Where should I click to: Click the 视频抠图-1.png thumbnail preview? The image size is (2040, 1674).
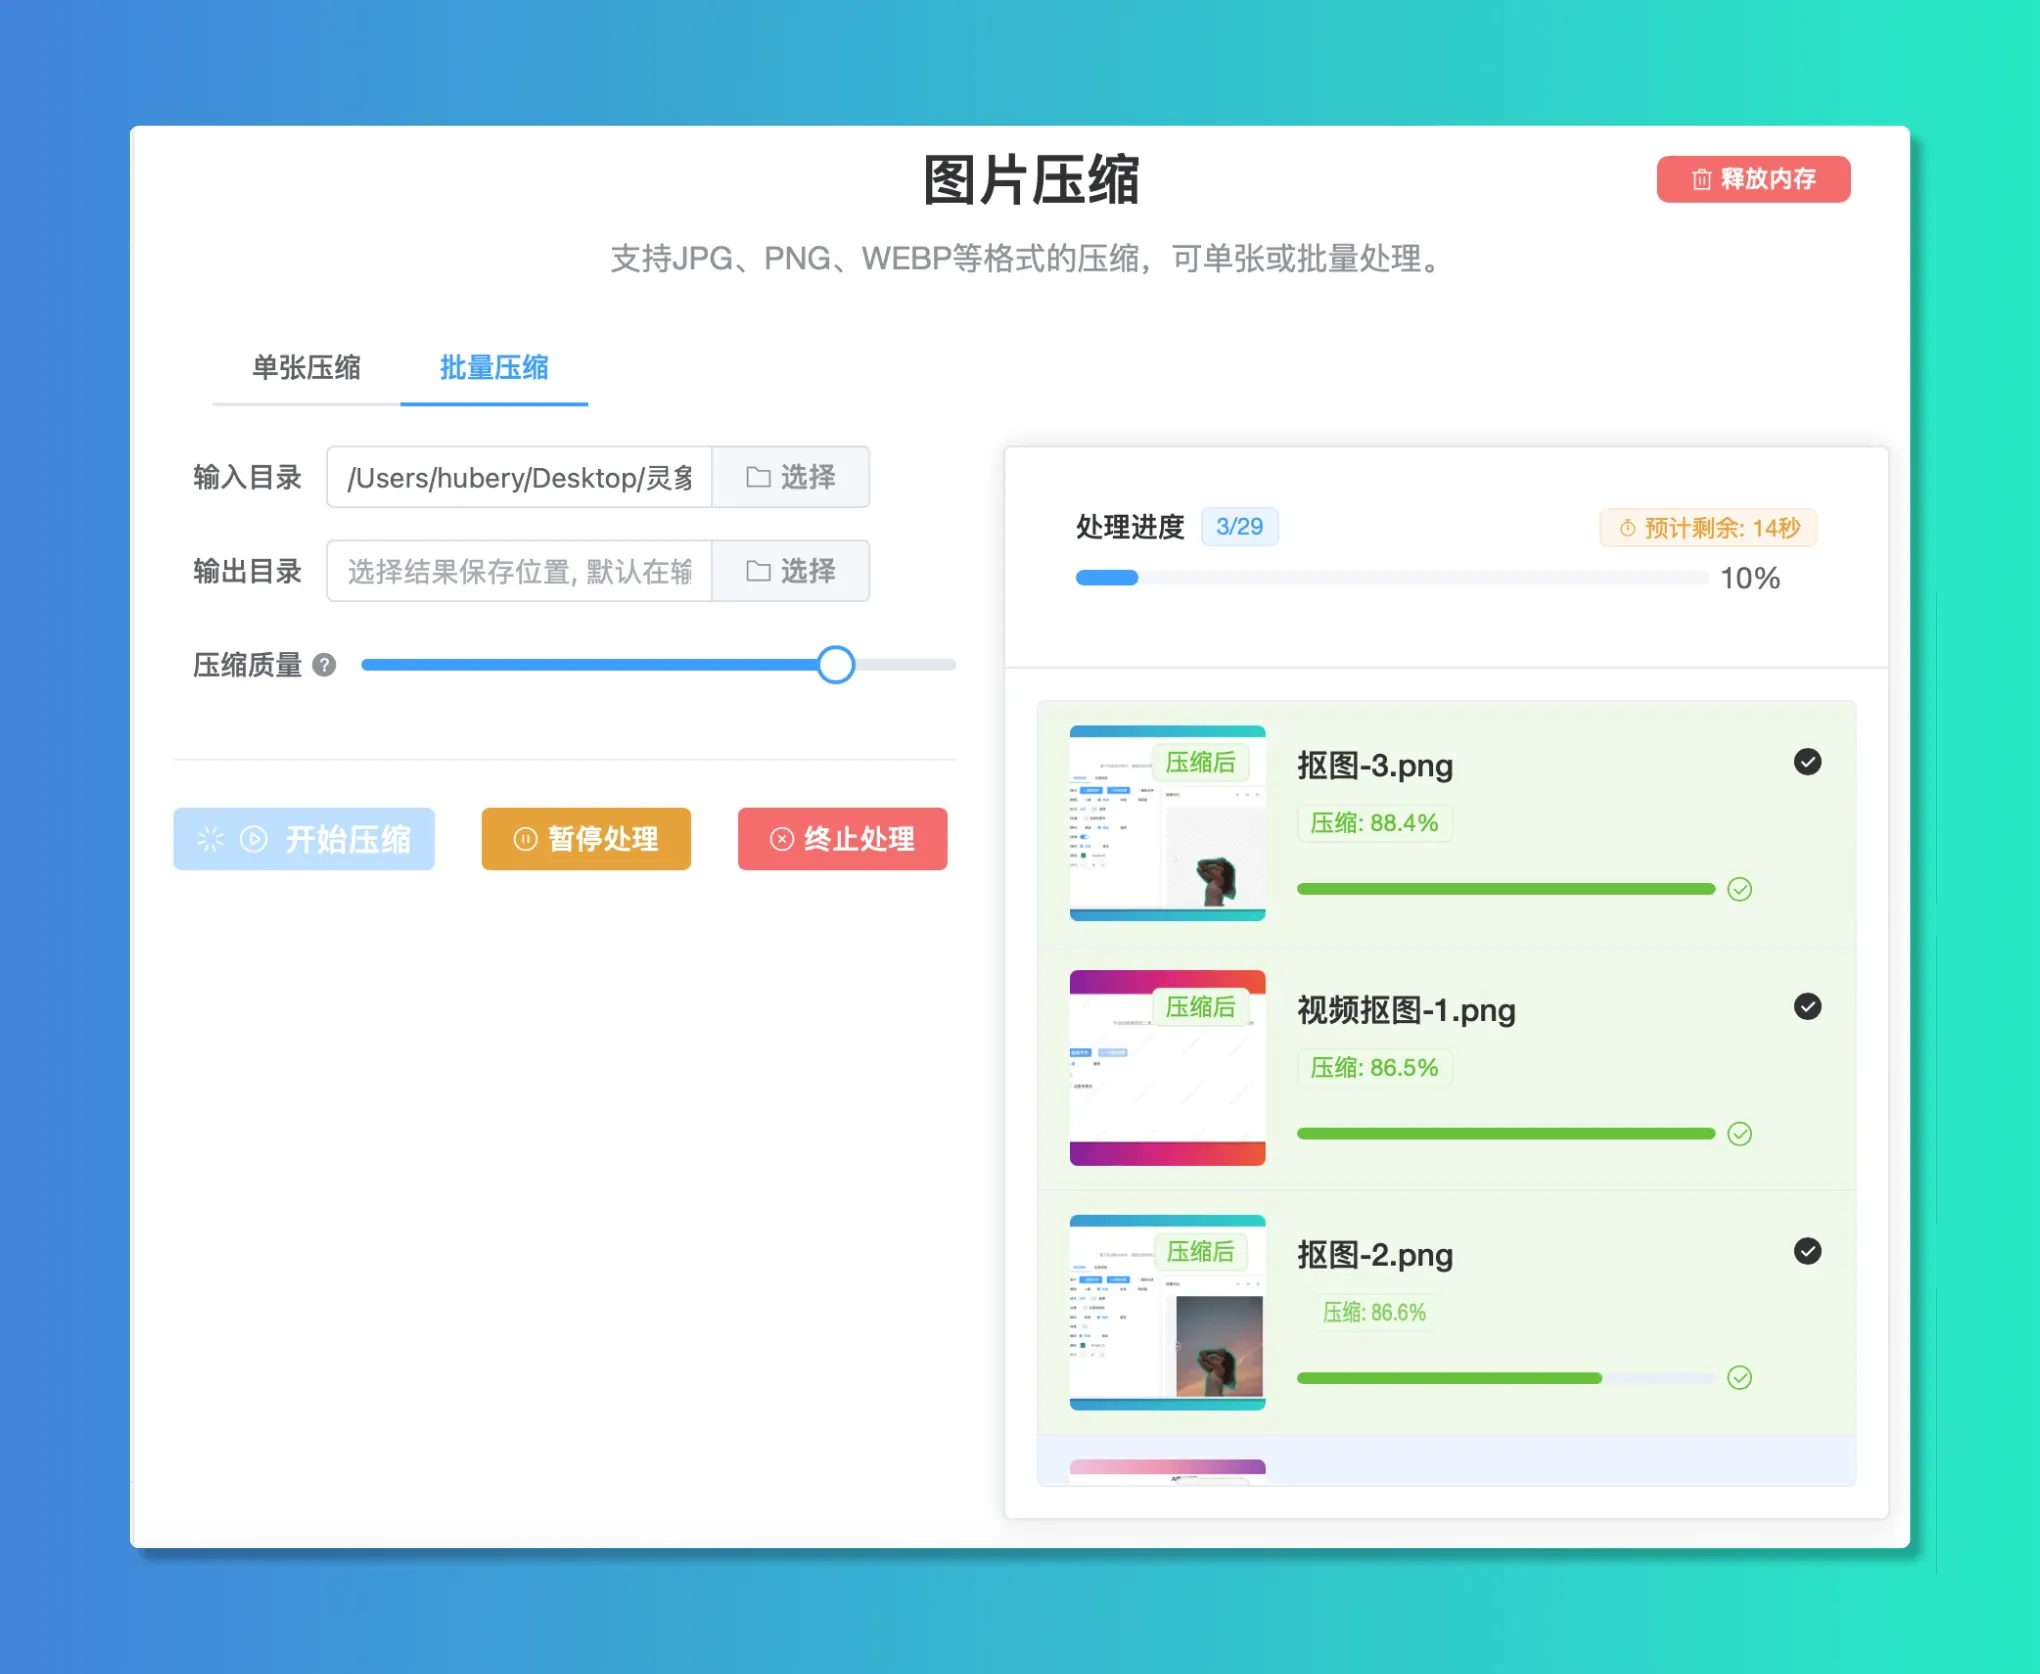1166,1067
